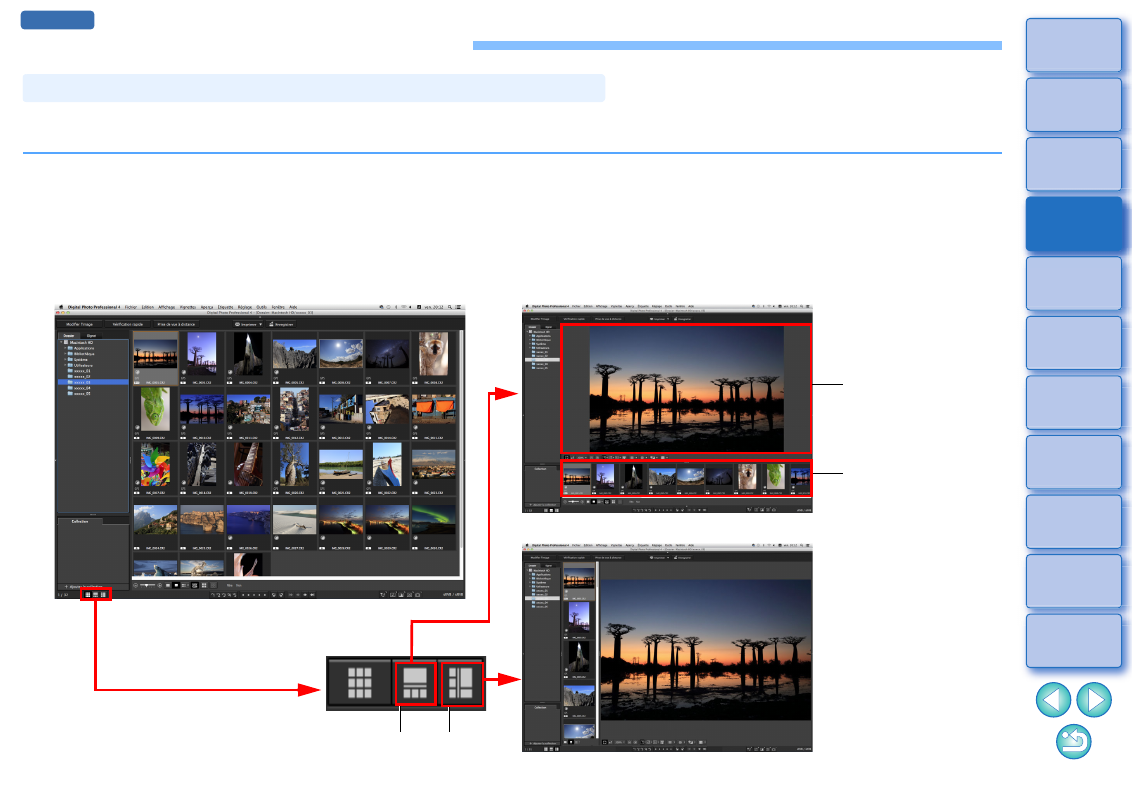Click the small horizontal-thumbnail layout icon in the multi-thumbnail window
The image size is (1132, 800).
click(x=95, y=595)
